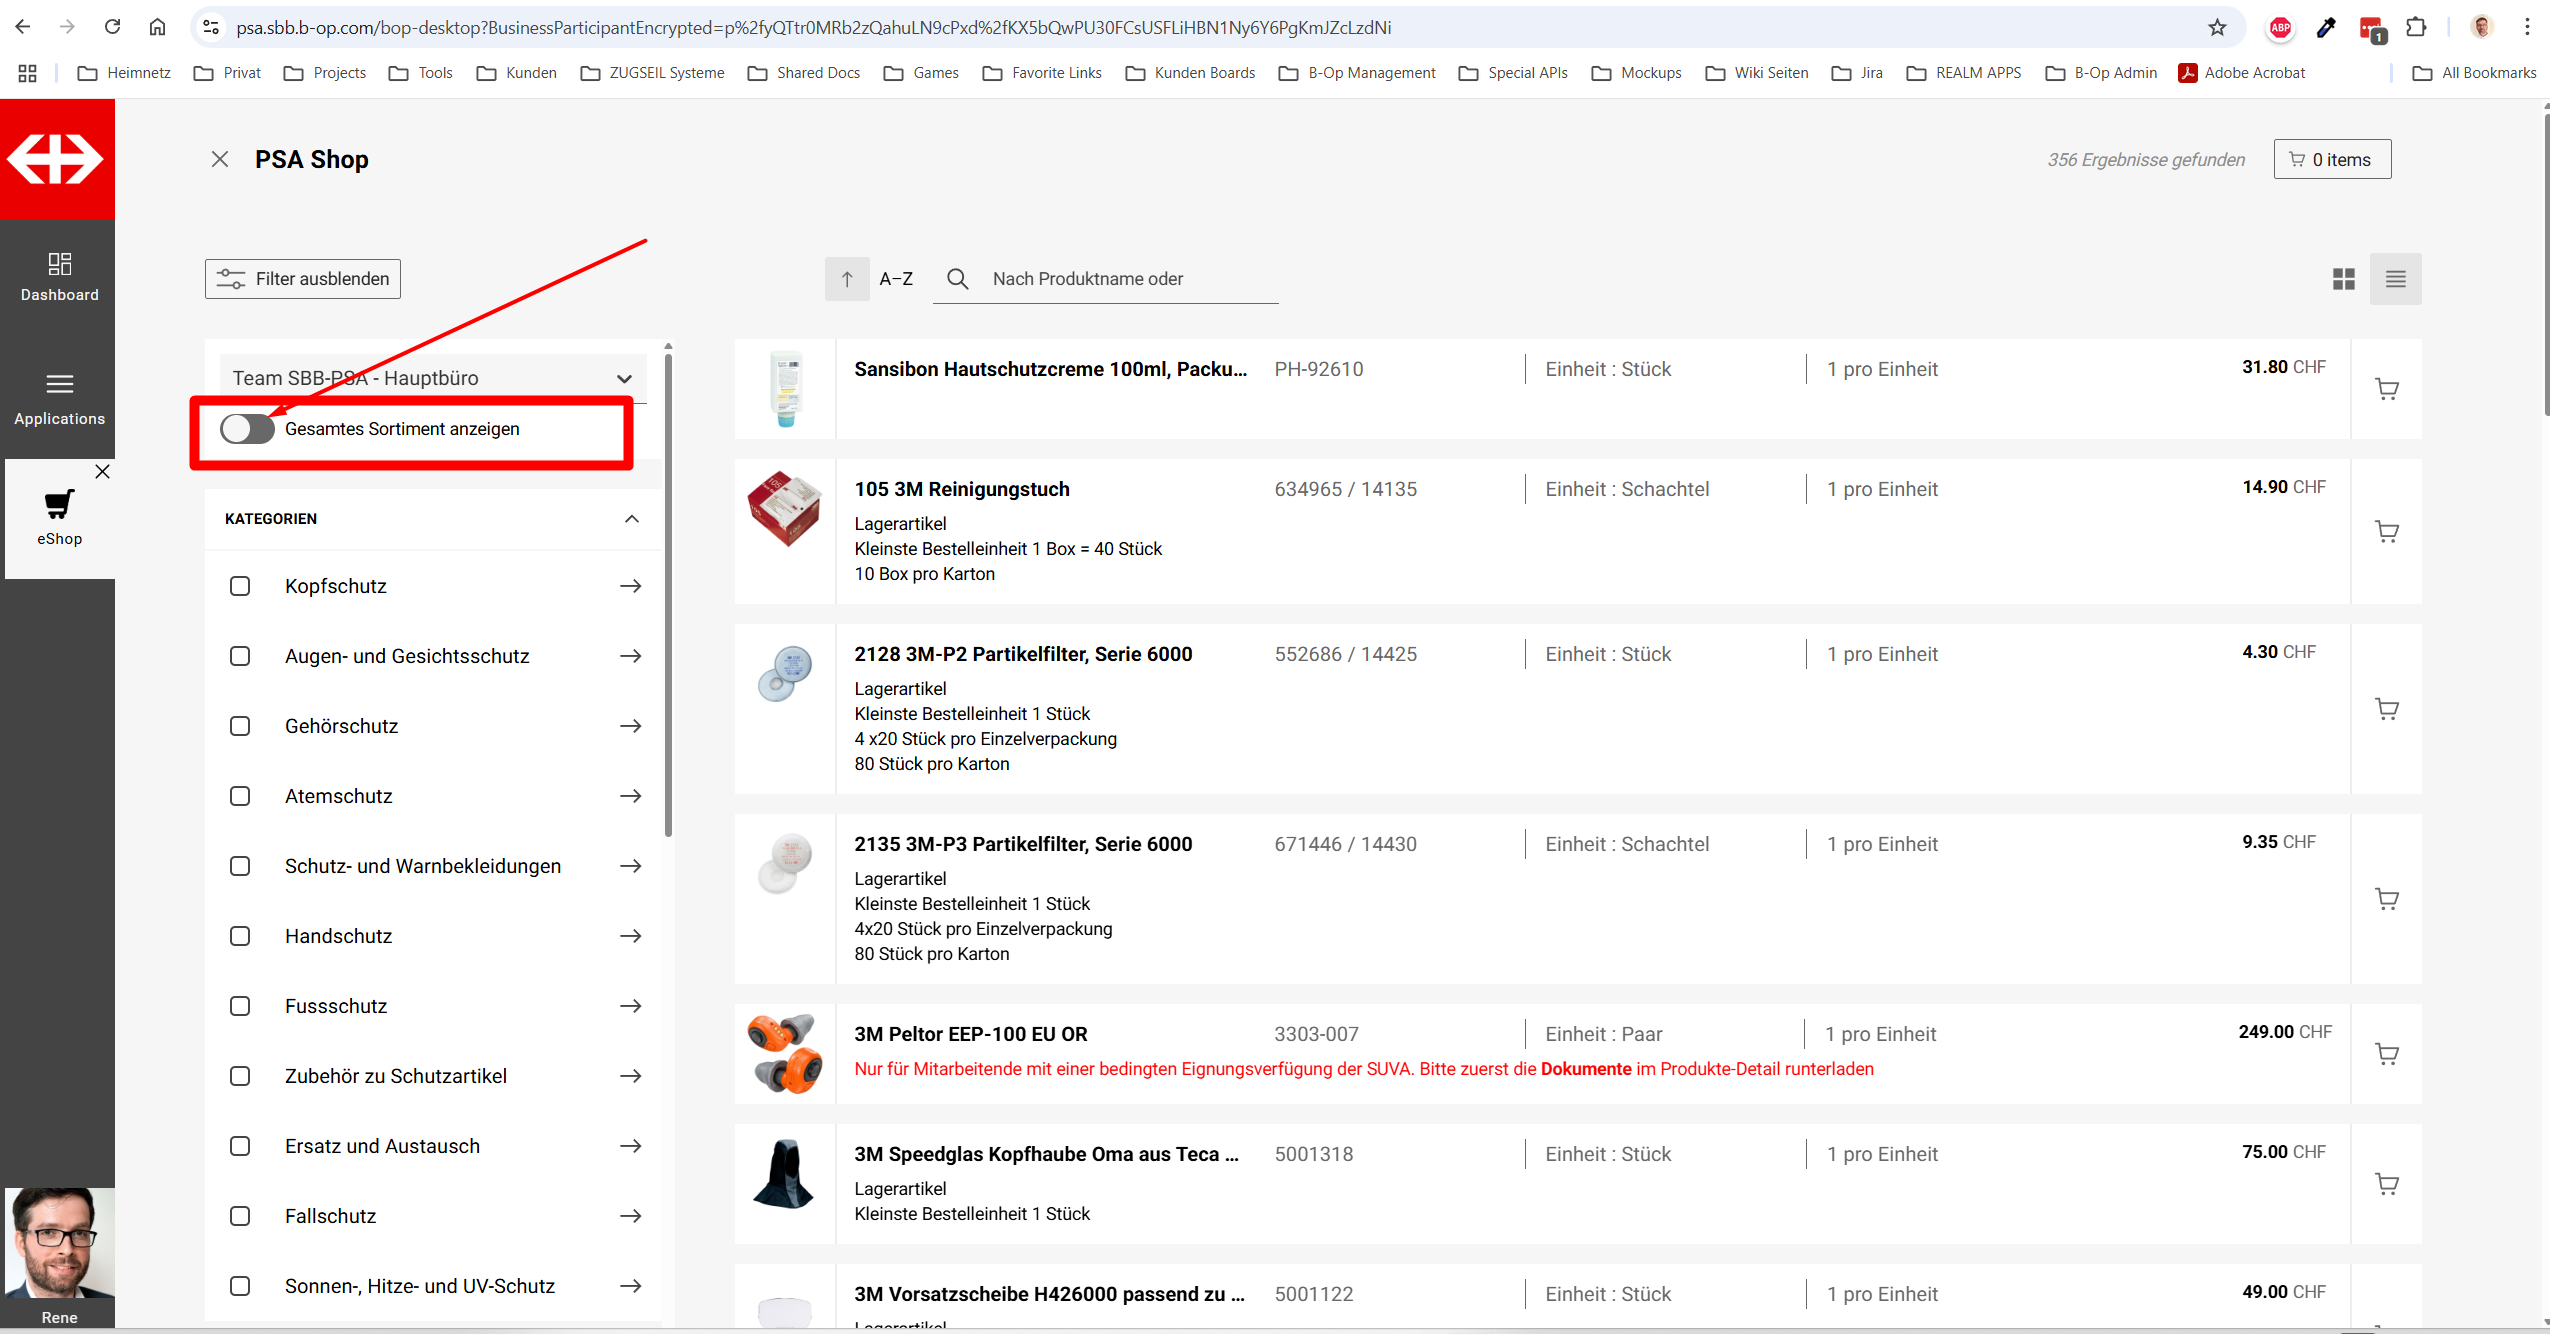Check the Kopfschutz category checkbox
2550x1334 pixels.
point(240,586)
